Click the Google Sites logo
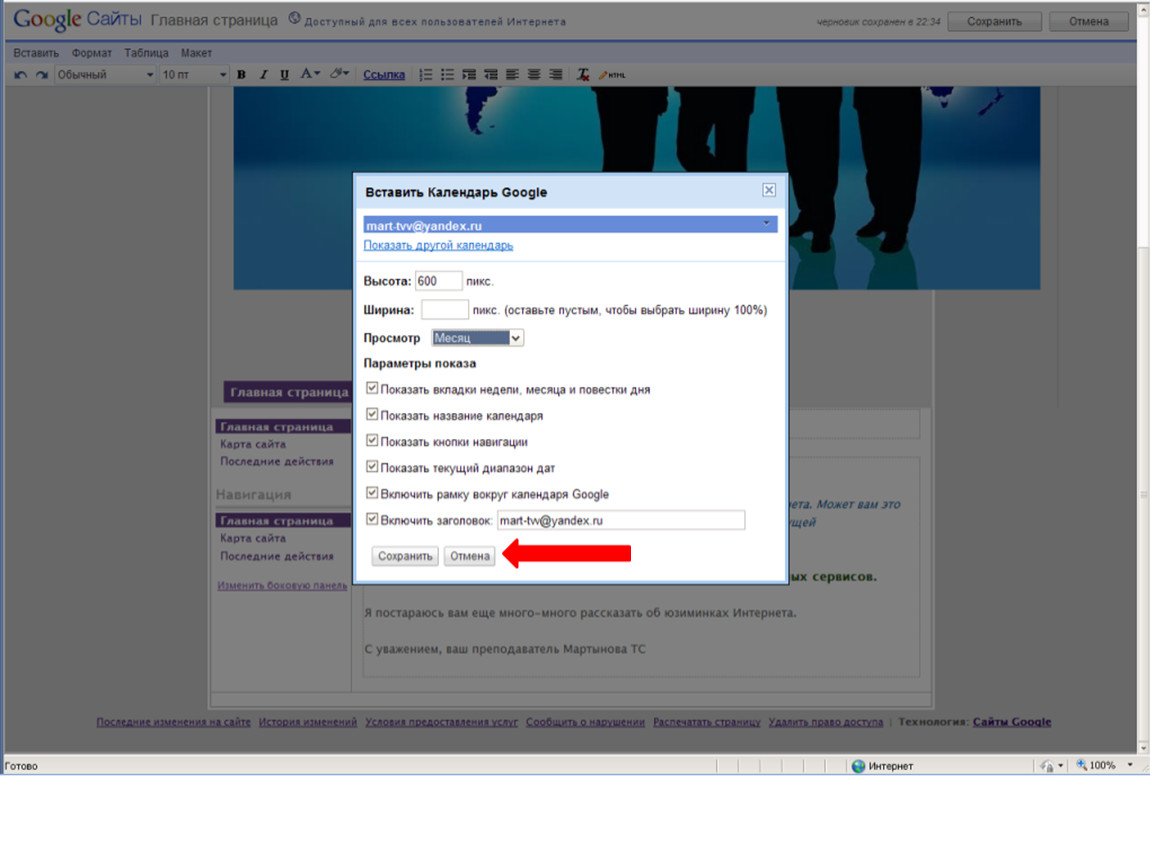 pos(77,20)
